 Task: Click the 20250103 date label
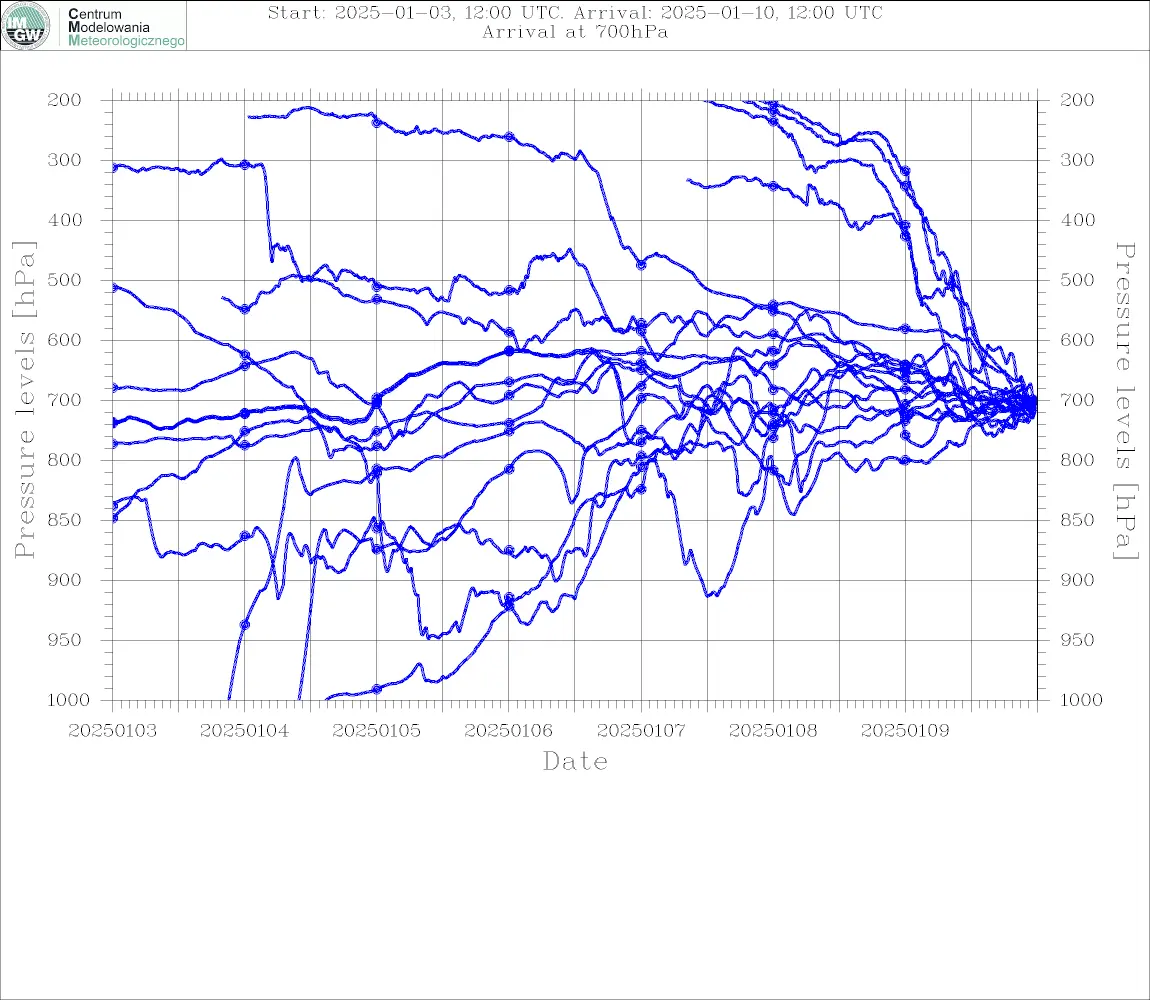tap(112, 731)
